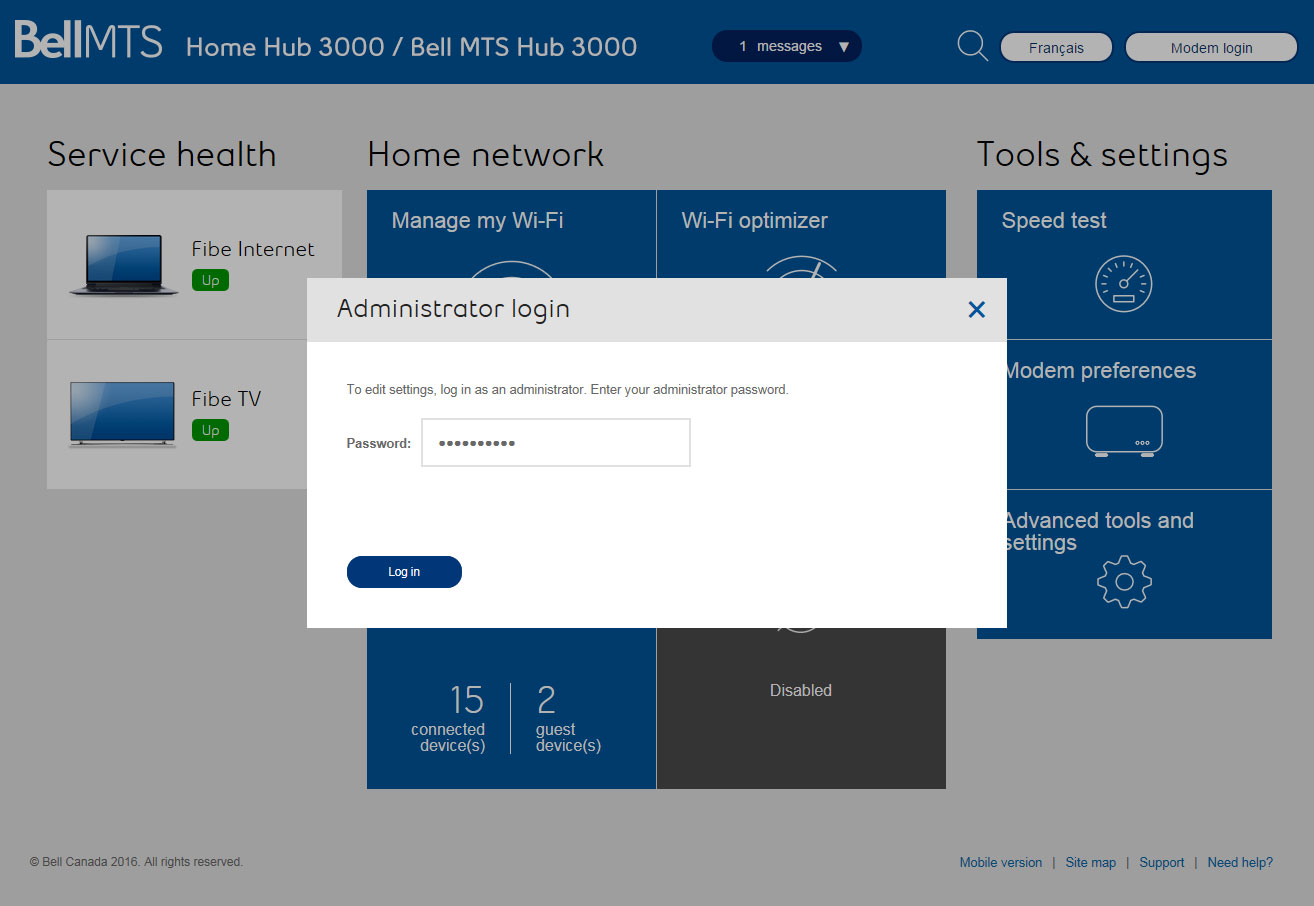This screenshot has height=906, width=1314.
Task: Click the Fibe TV Up status badge
Action: [x=210, y=430]
